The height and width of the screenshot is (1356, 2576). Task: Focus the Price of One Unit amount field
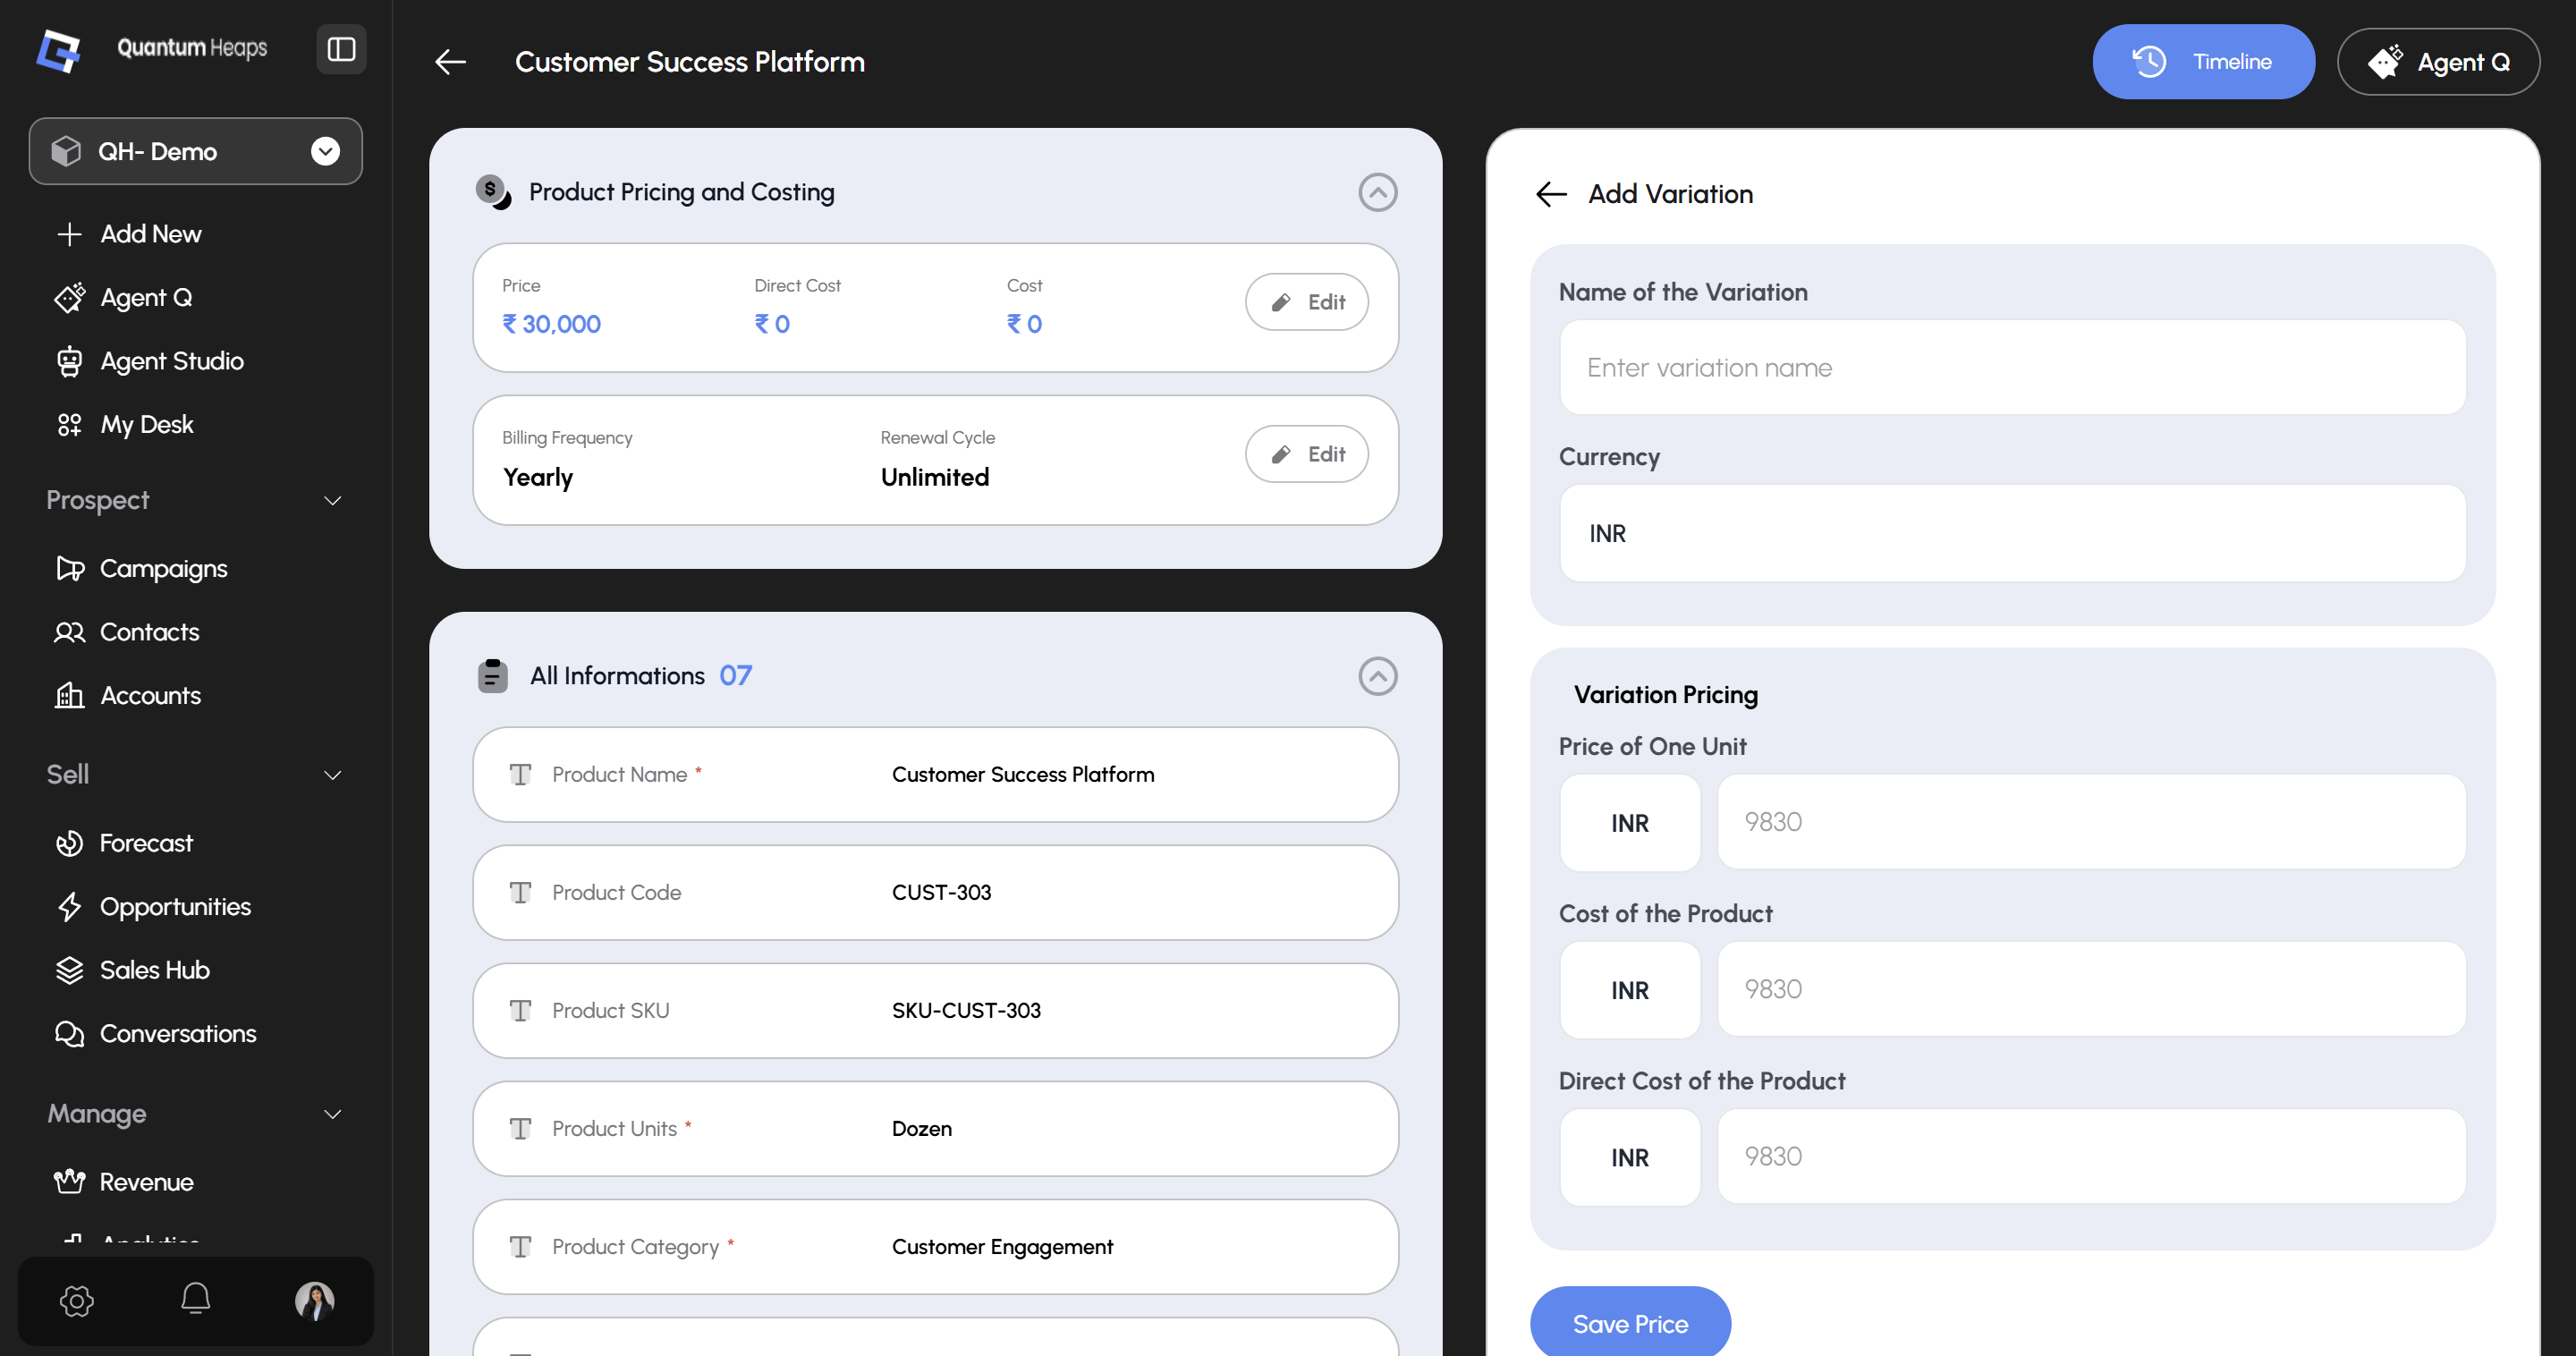coord(2091,822)
